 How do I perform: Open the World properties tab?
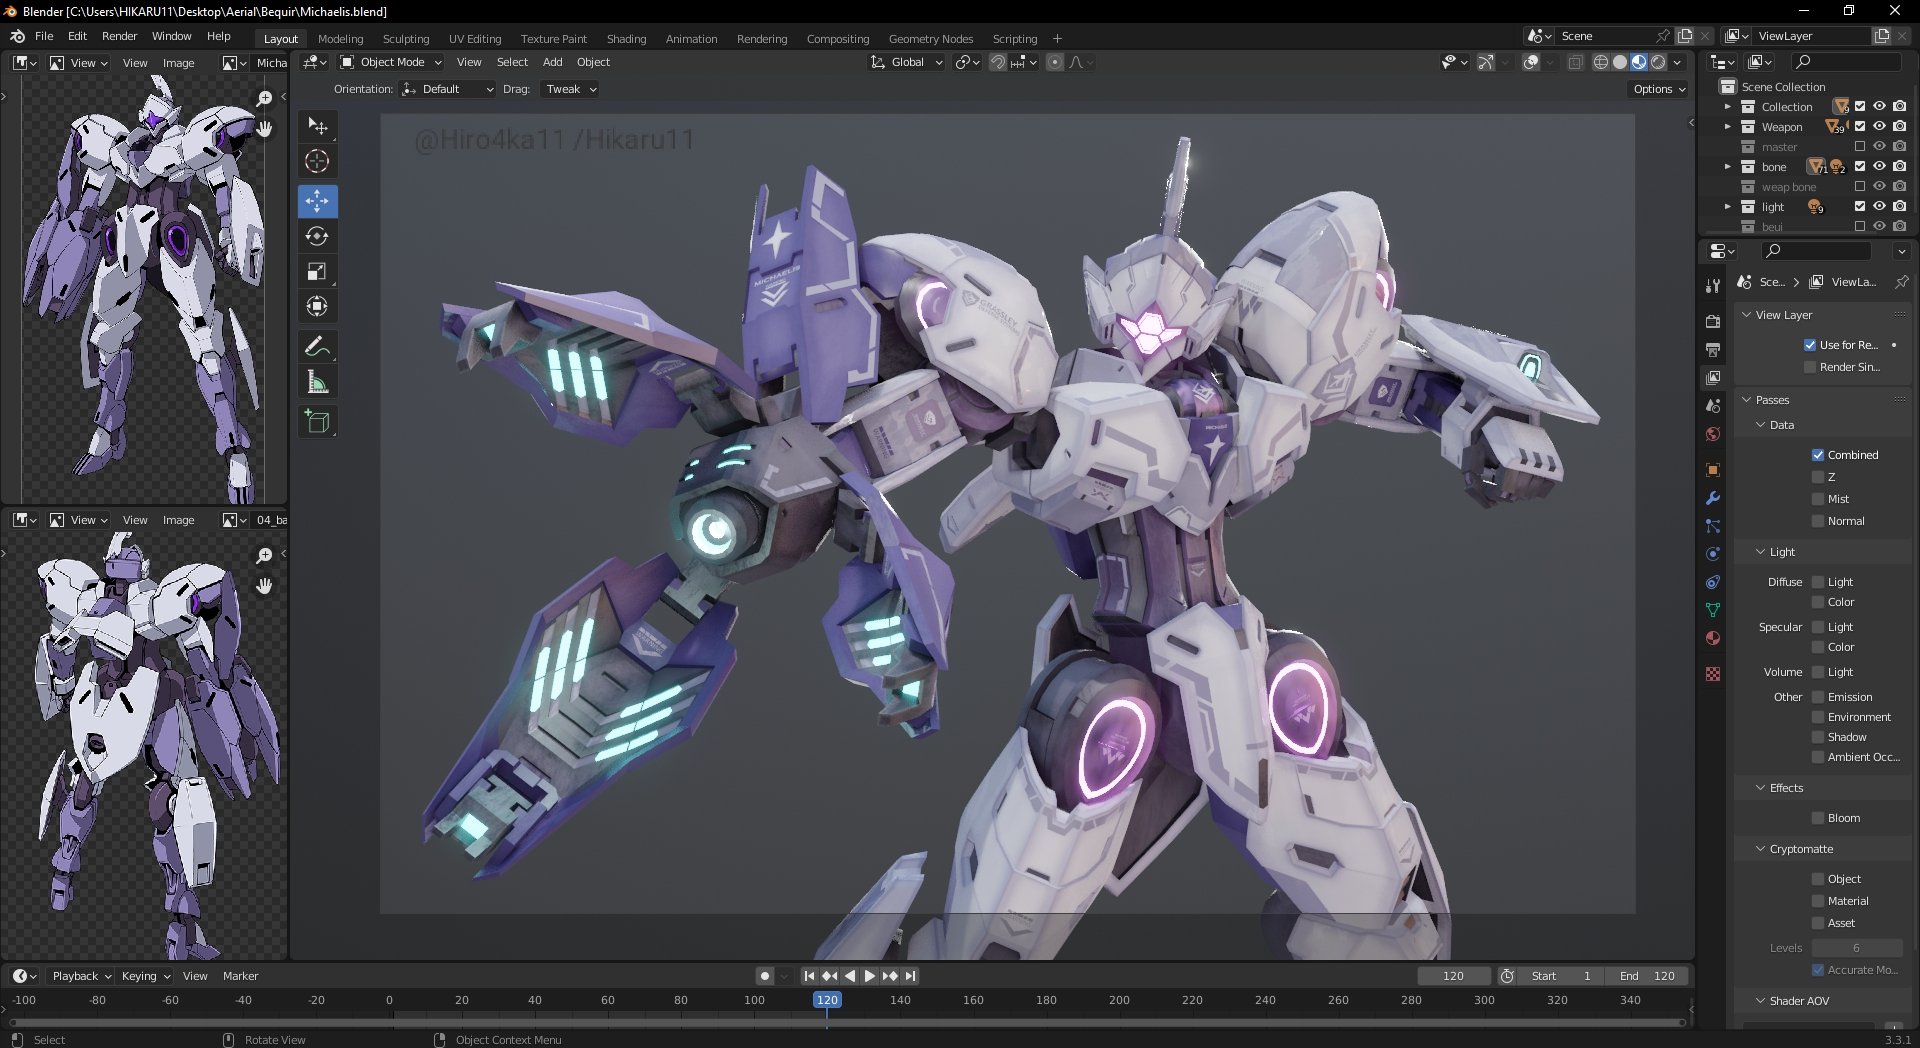[1713, 433]
